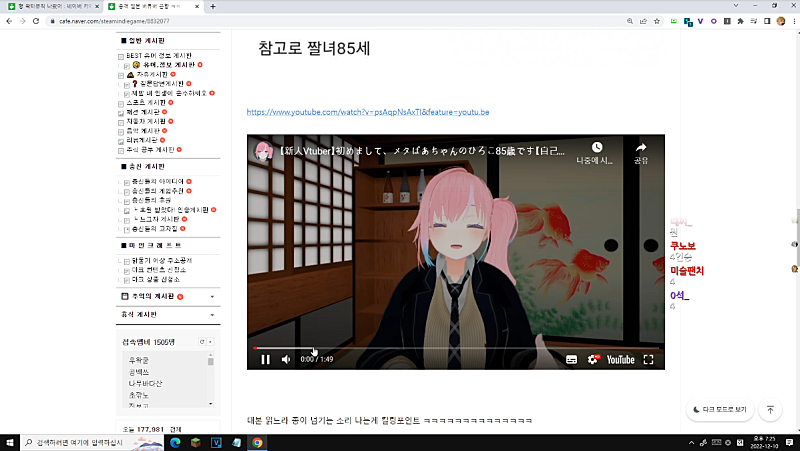
Task: Switch to the inactive first browser tab
Action: coord(54,7)
